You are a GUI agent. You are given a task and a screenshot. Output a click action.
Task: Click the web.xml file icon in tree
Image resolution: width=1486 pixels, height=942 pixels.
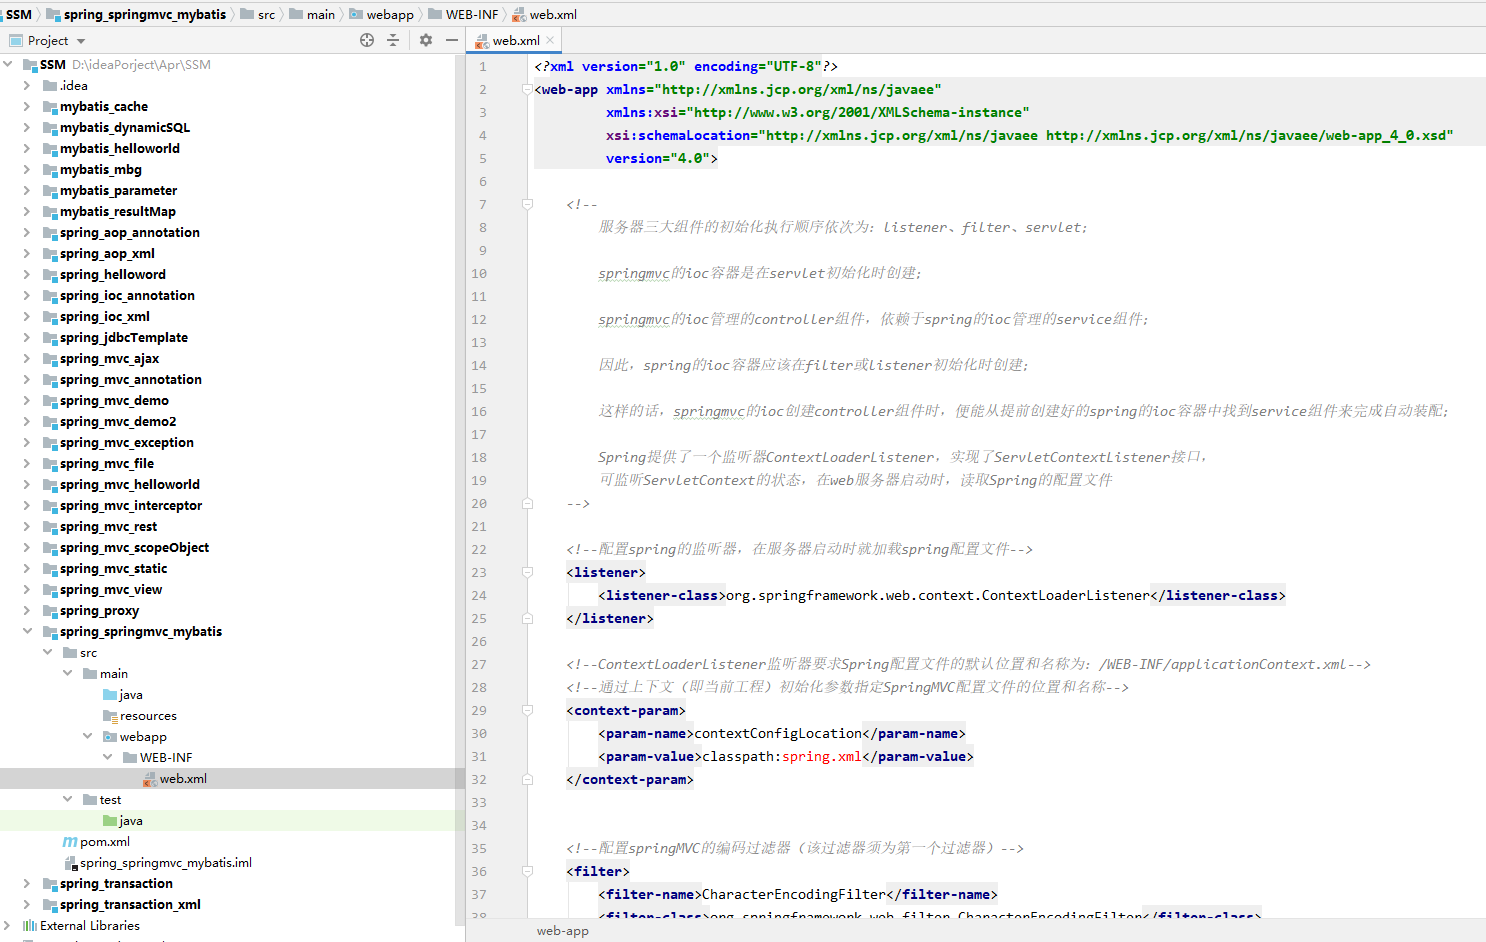(x=150, y=778)
